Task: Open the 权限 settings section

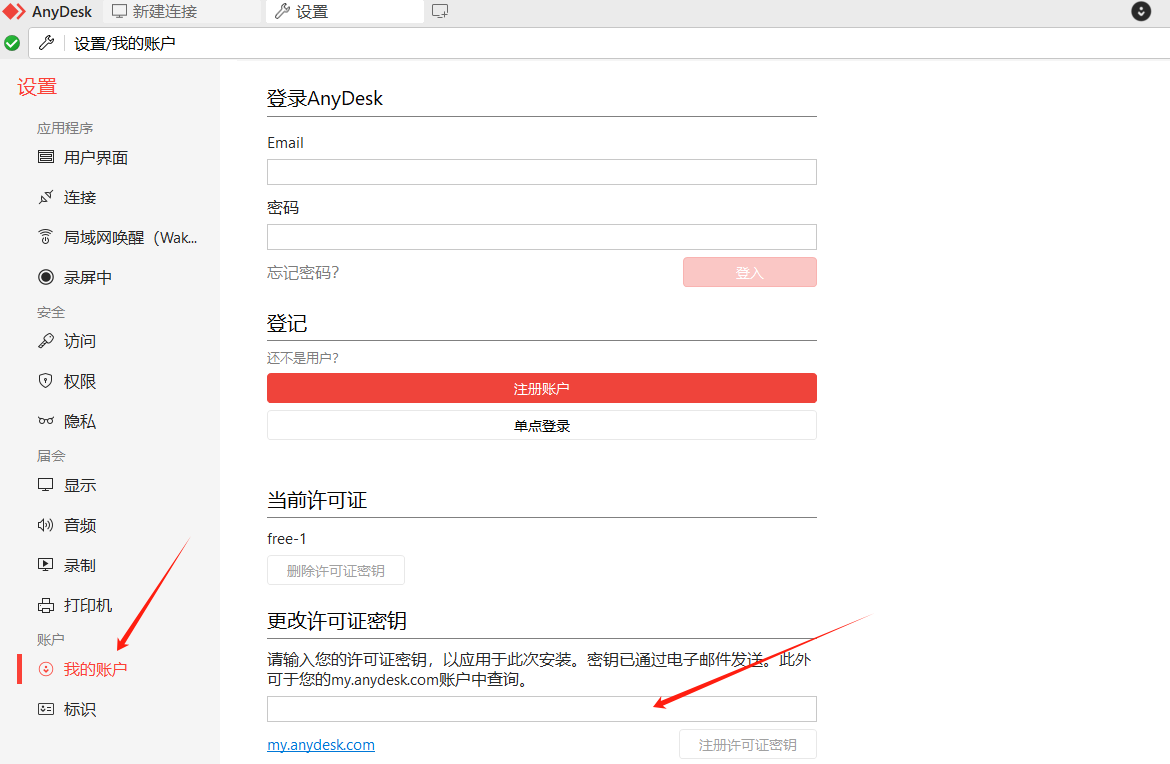Action: [80, 381]
